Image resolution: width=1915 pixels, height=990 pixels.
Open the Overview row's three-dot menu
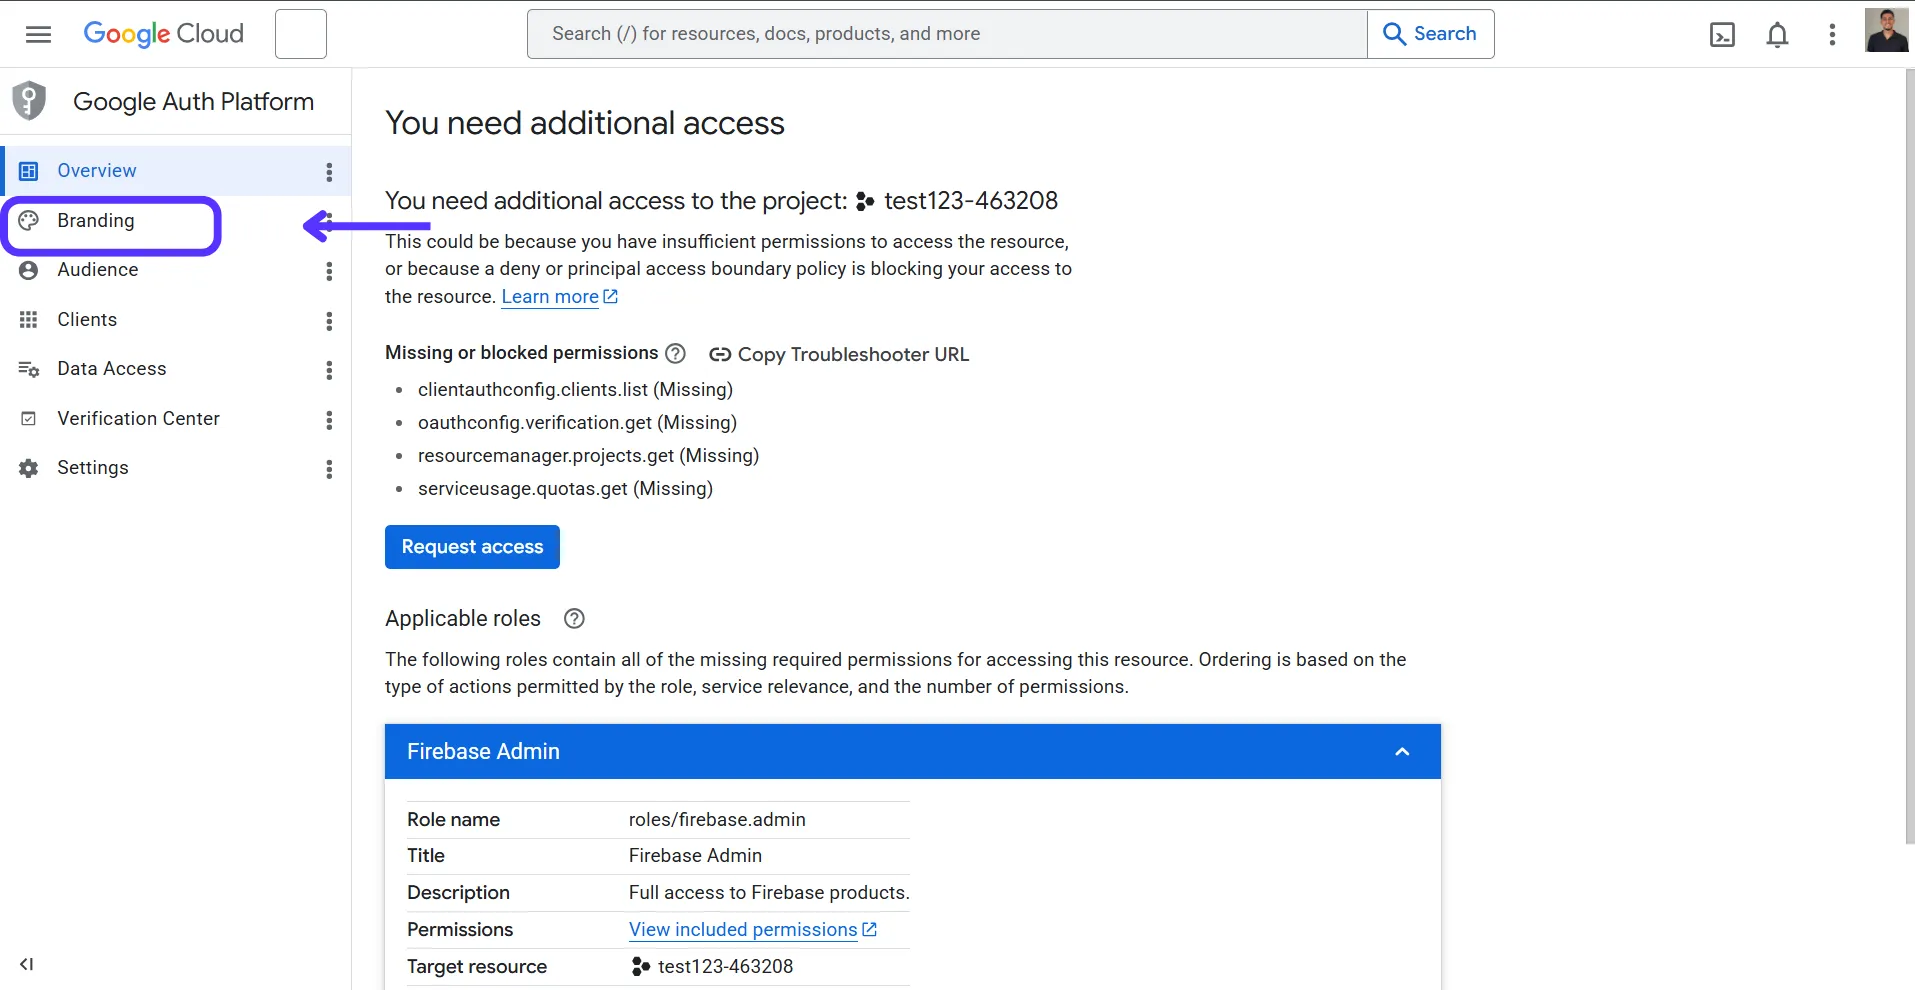329,172
